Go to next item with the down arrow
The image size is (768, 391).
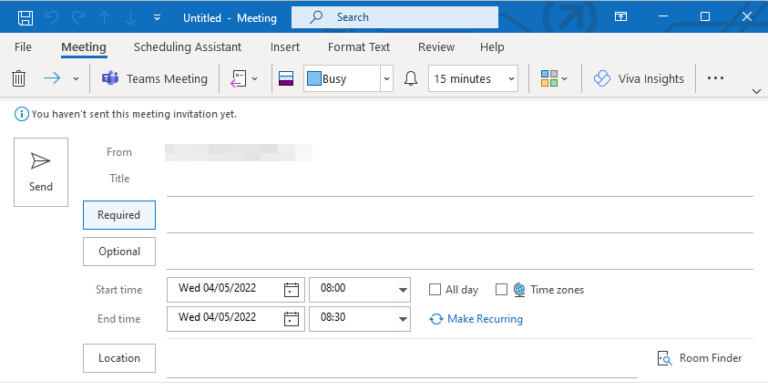[x=131, y=18]
